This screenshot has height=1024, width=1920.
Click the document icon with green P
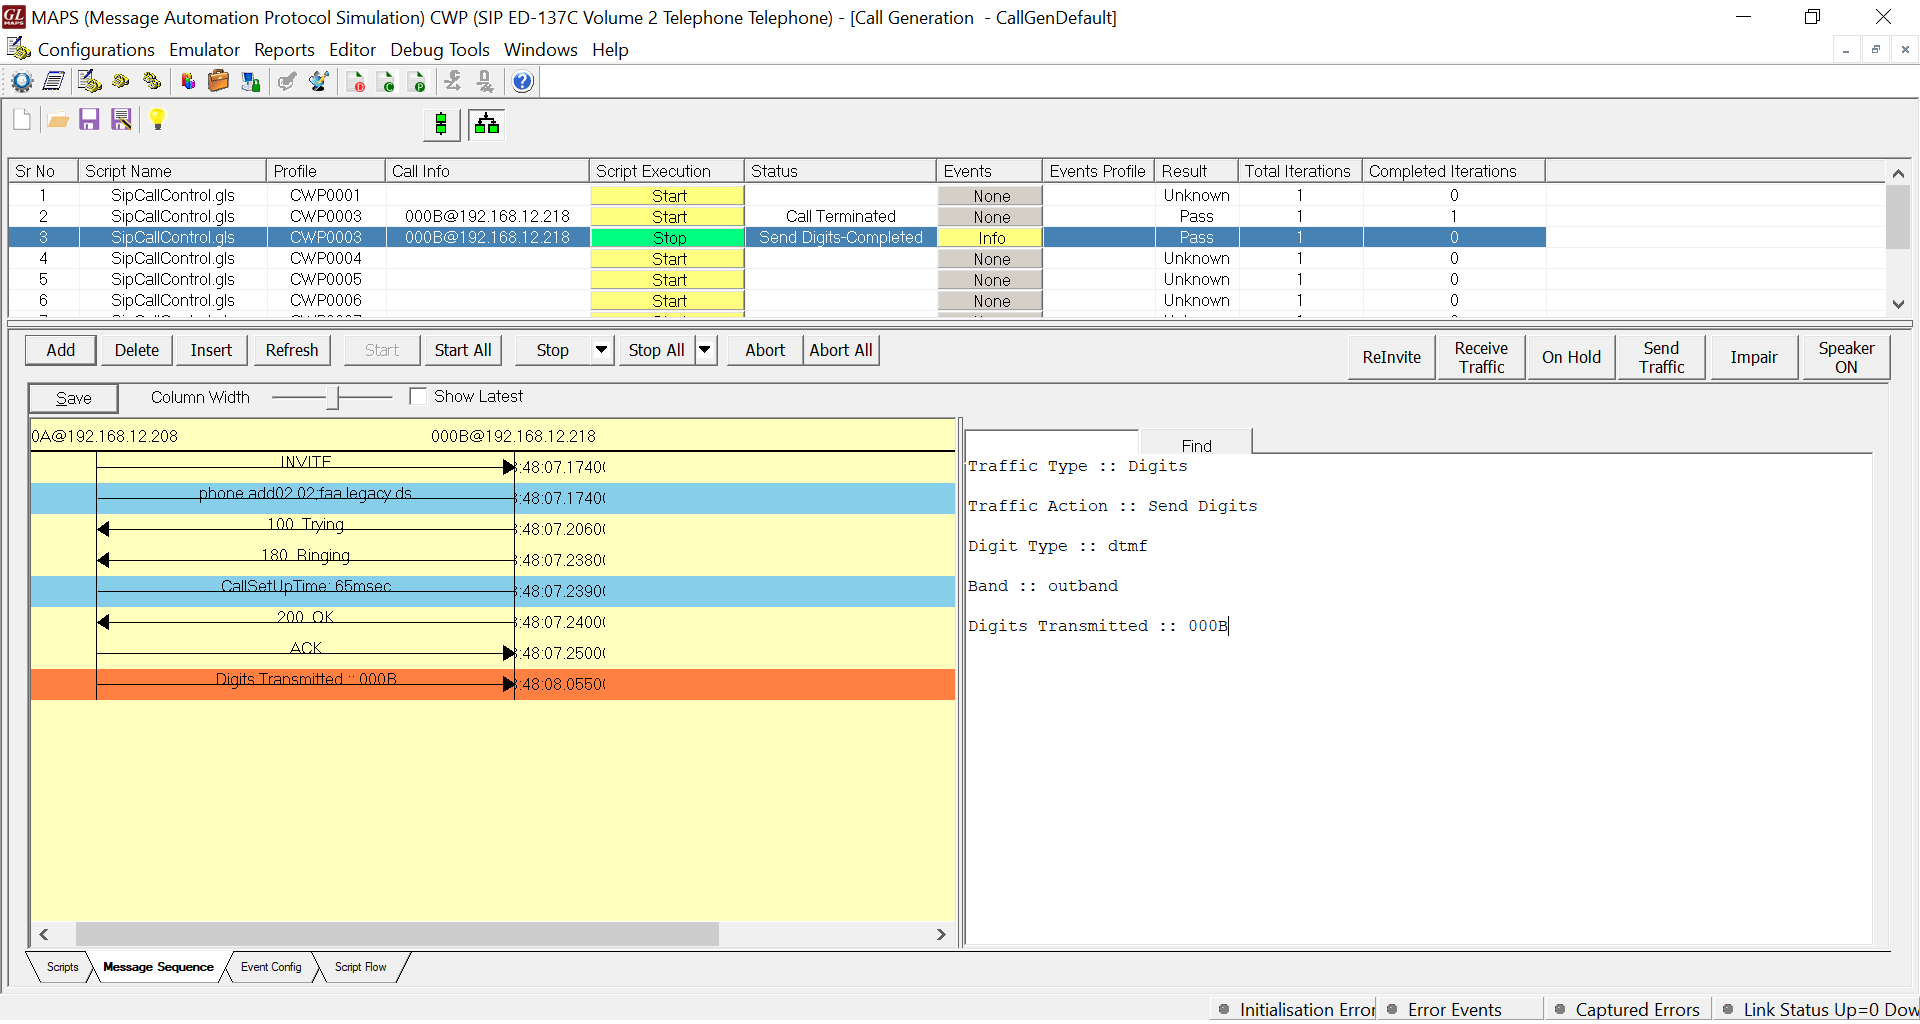click(418, 82)
